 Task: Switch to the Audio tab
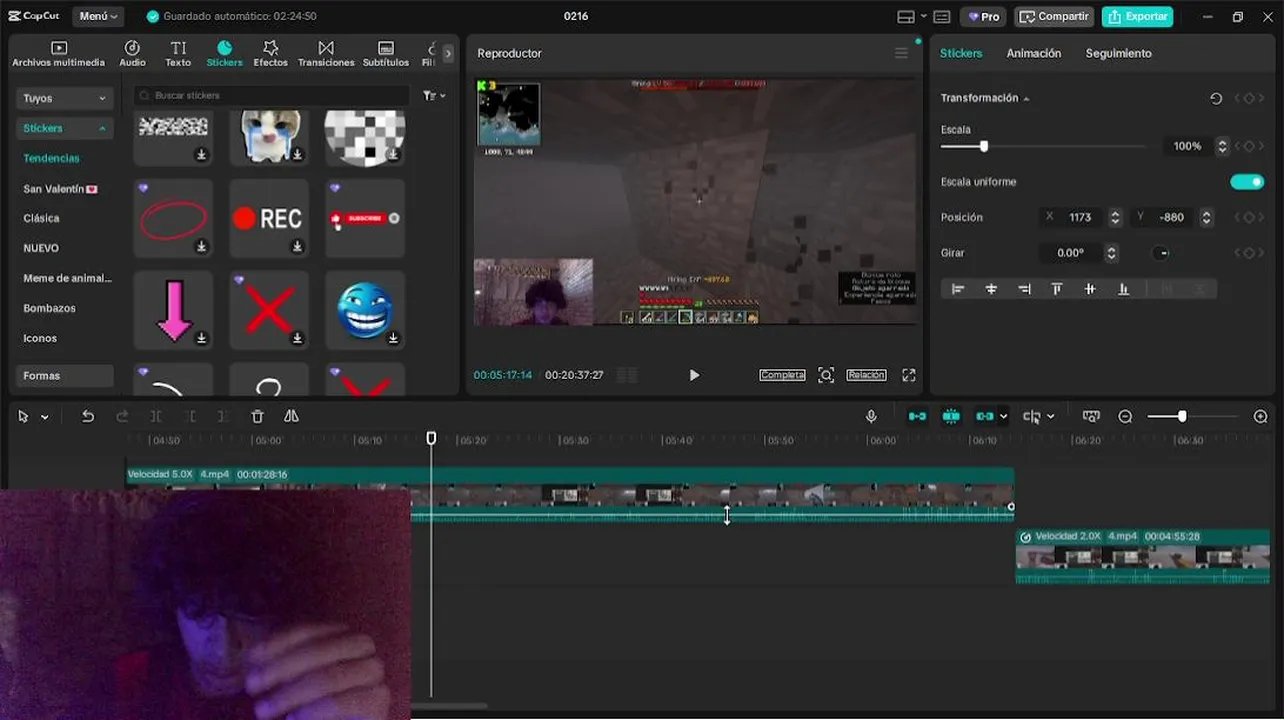click(132, 54)
